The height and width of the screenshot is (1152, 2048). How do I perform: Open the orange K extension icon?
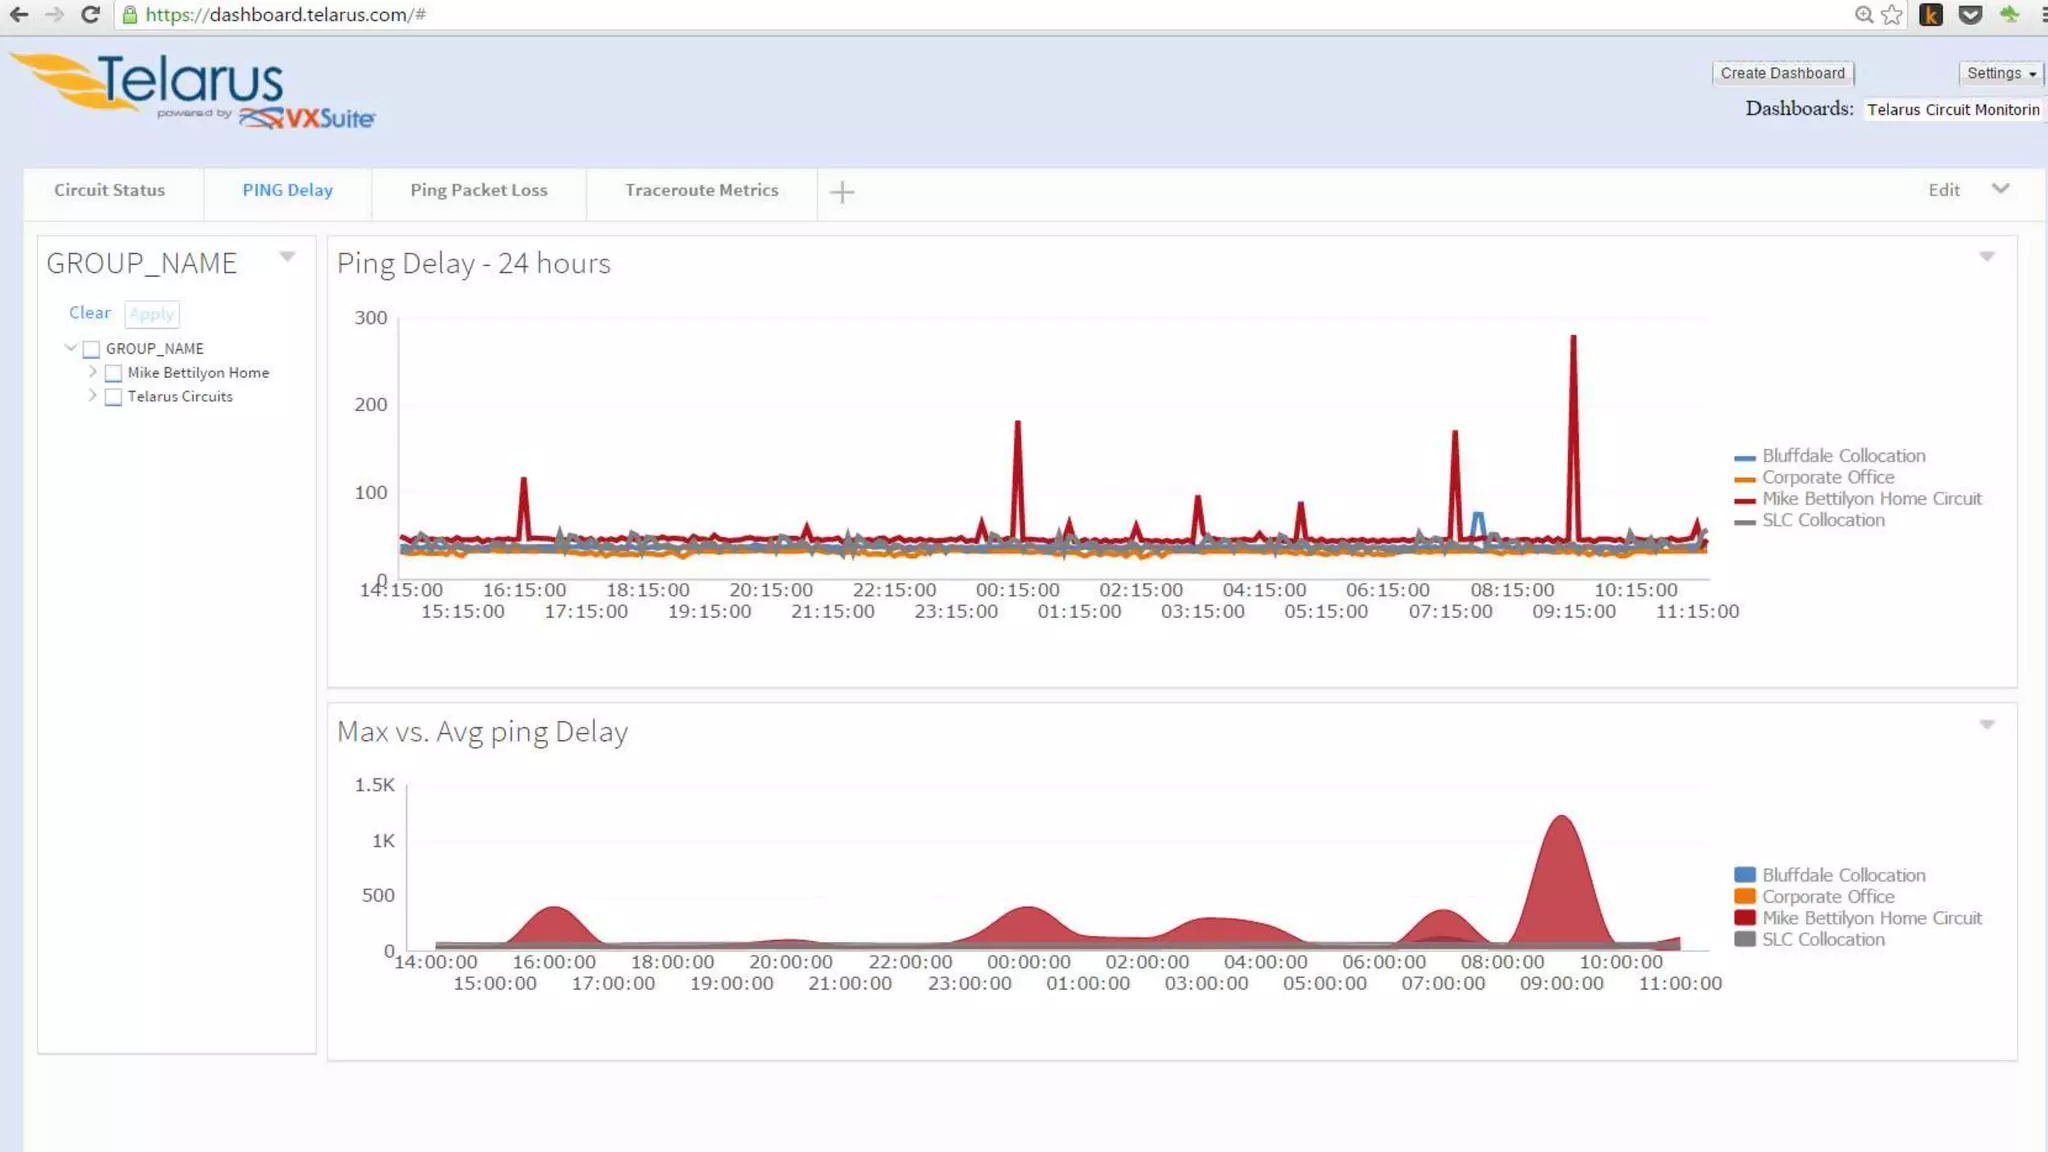click(x=1931, y=14)
